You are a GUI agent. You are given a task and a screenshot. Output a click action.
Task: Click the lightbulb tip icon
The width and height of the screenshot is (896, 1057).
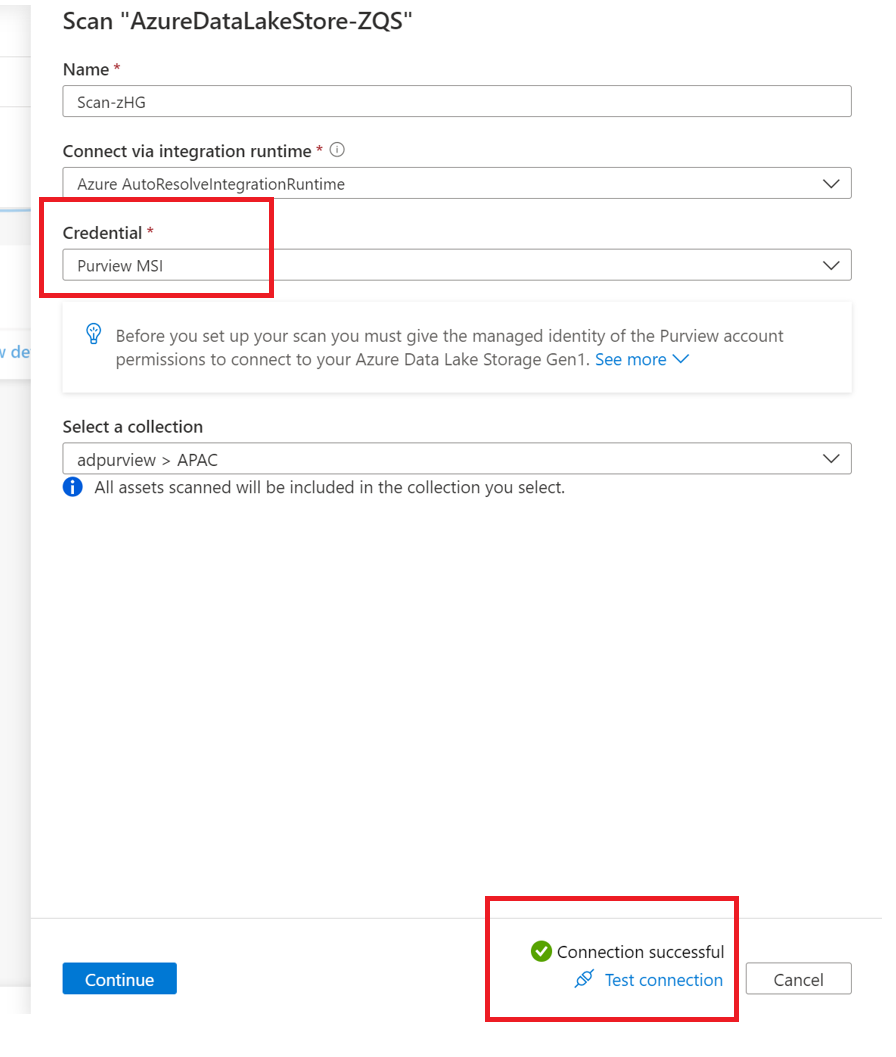94,334
